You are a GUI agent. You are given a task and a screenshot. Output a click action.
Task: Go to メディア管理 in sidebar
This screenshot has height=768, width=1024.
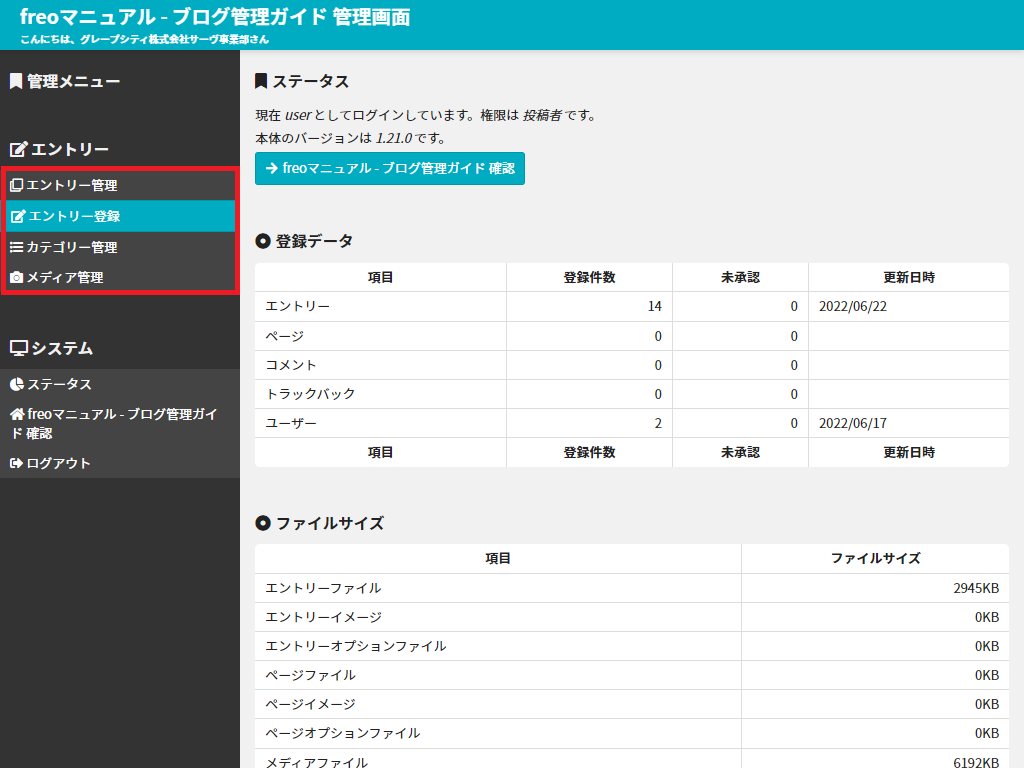120,278
